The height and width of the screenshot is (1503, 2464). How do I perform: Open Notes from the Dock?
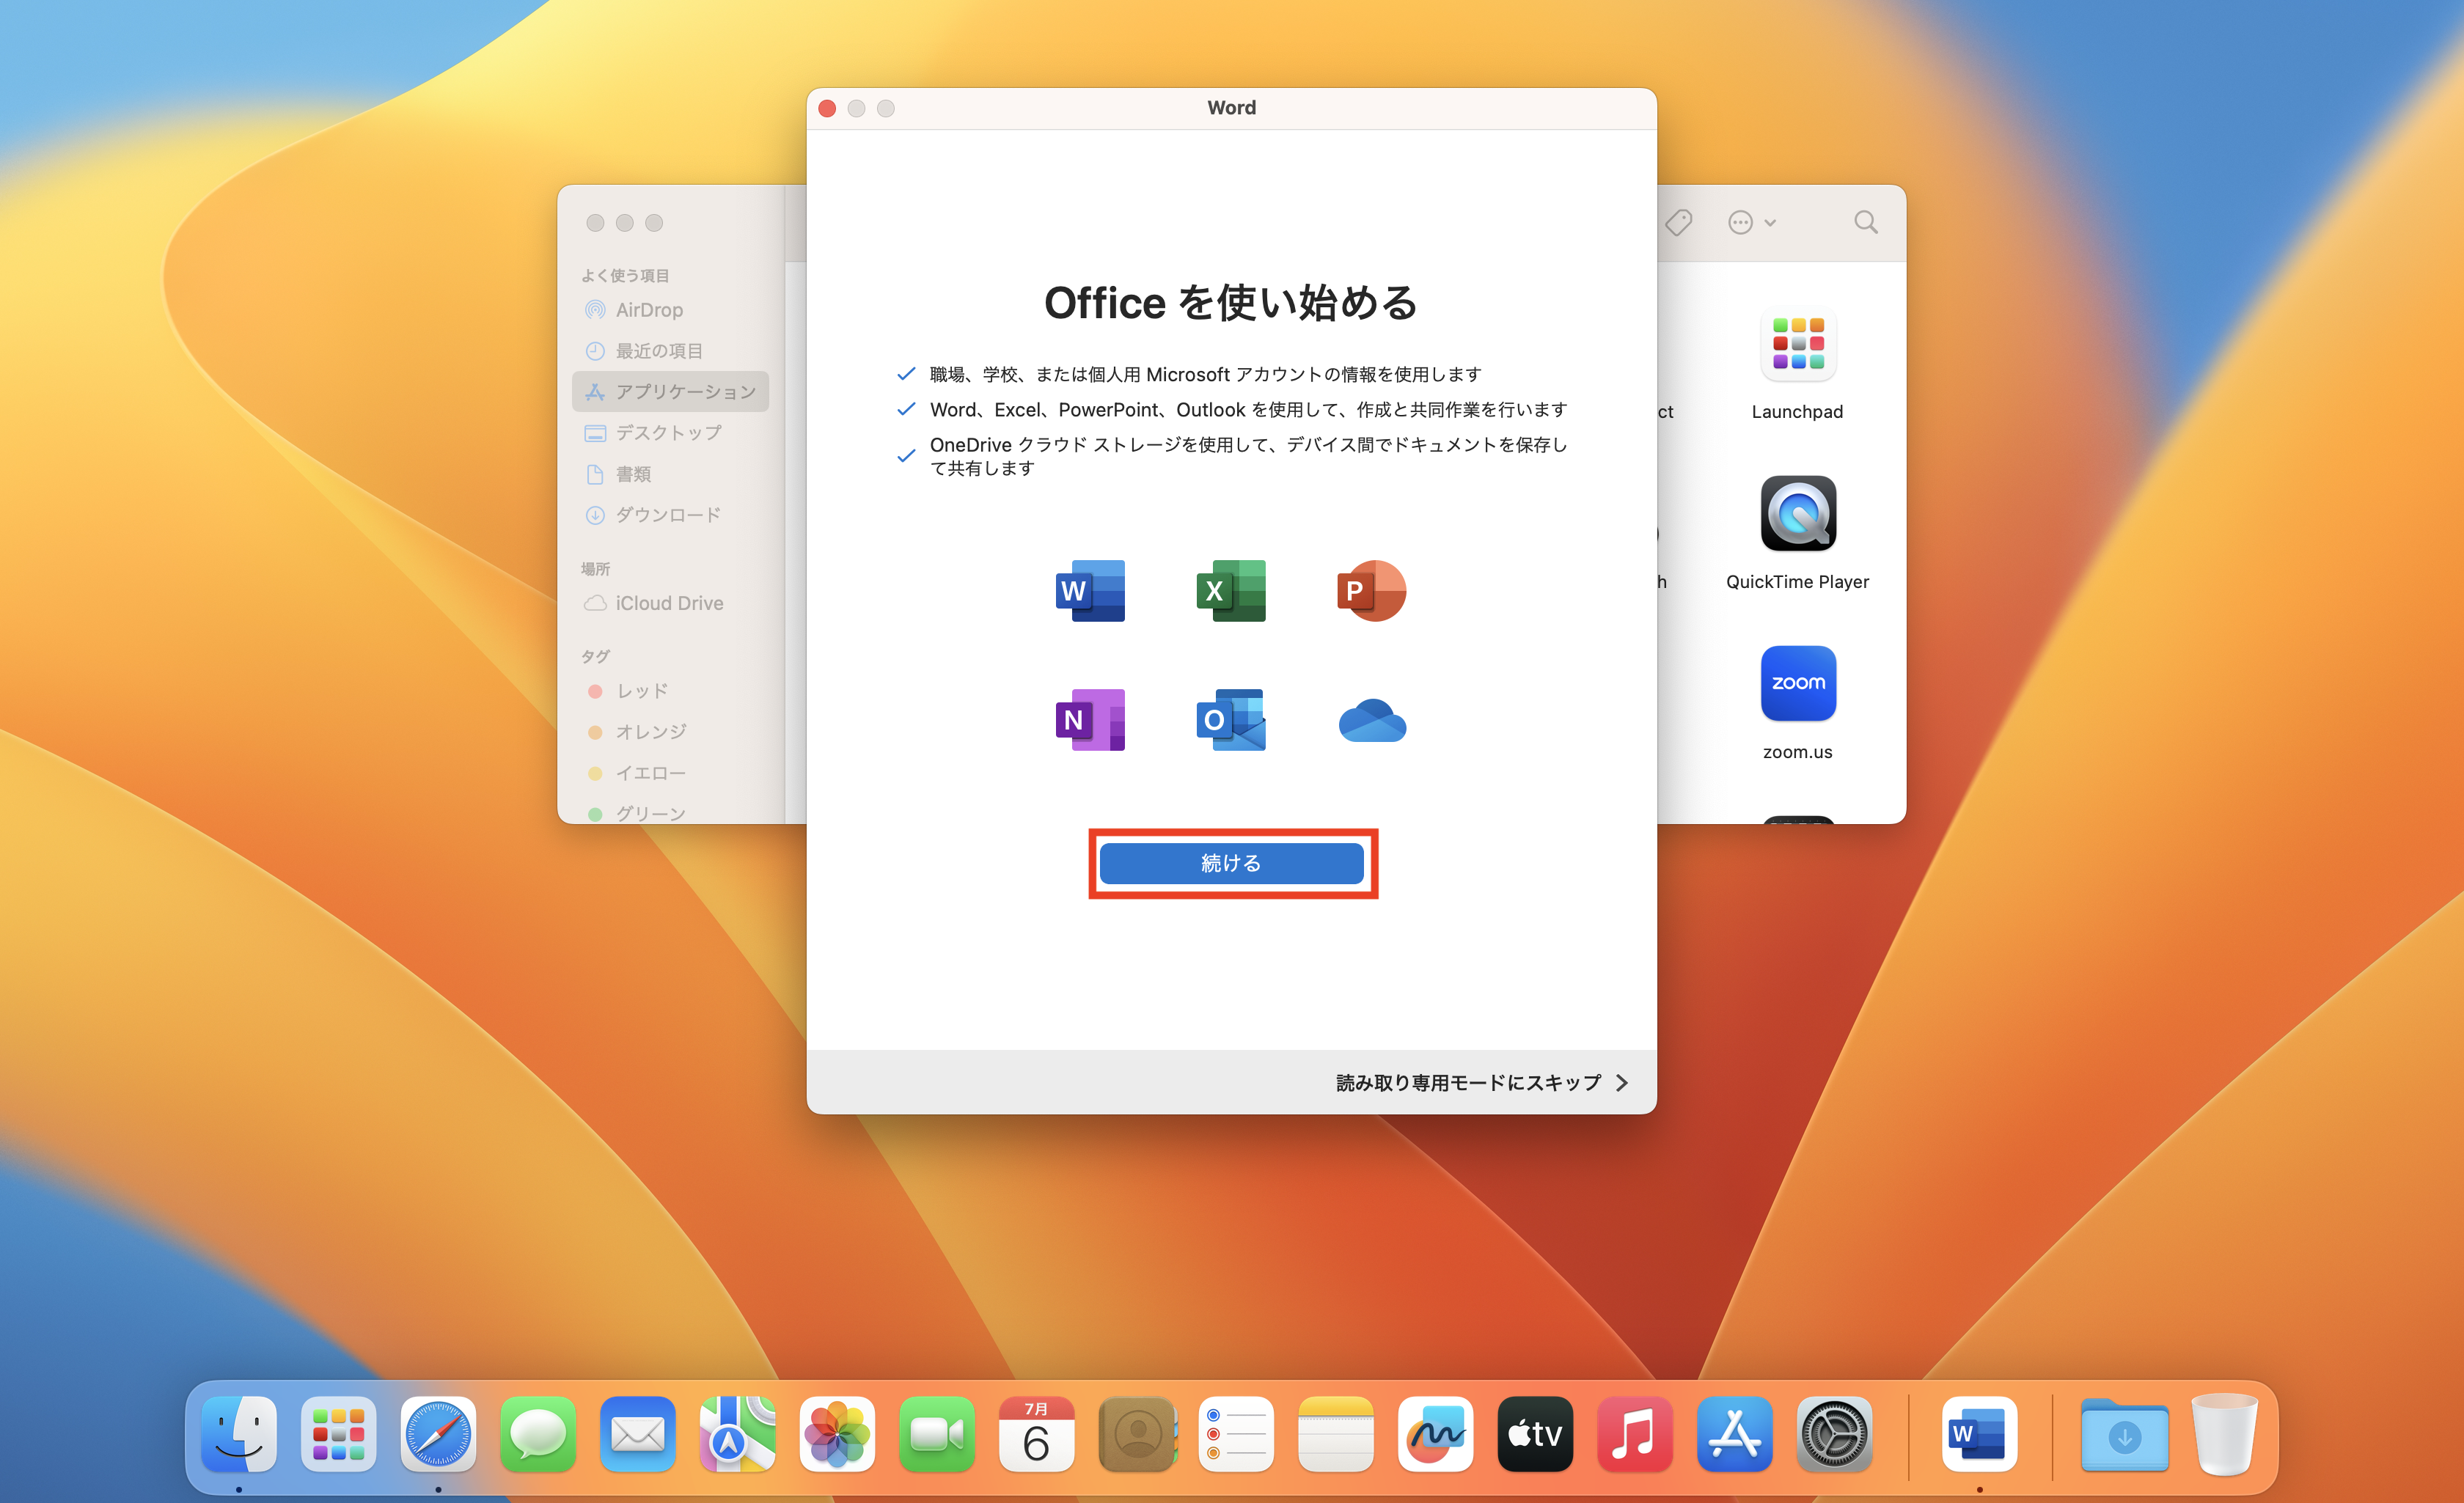pyautogui.click(x=1336, y=1435)
